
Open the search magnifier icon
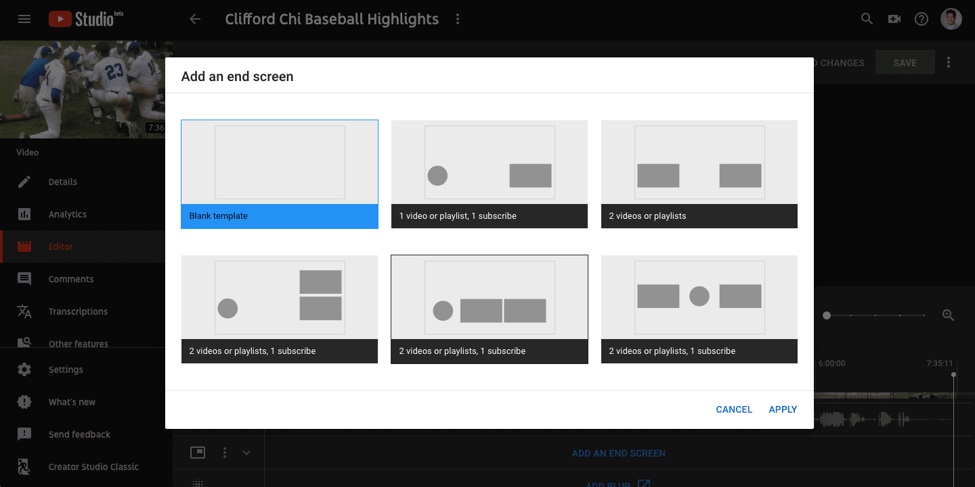pos(867,19)
